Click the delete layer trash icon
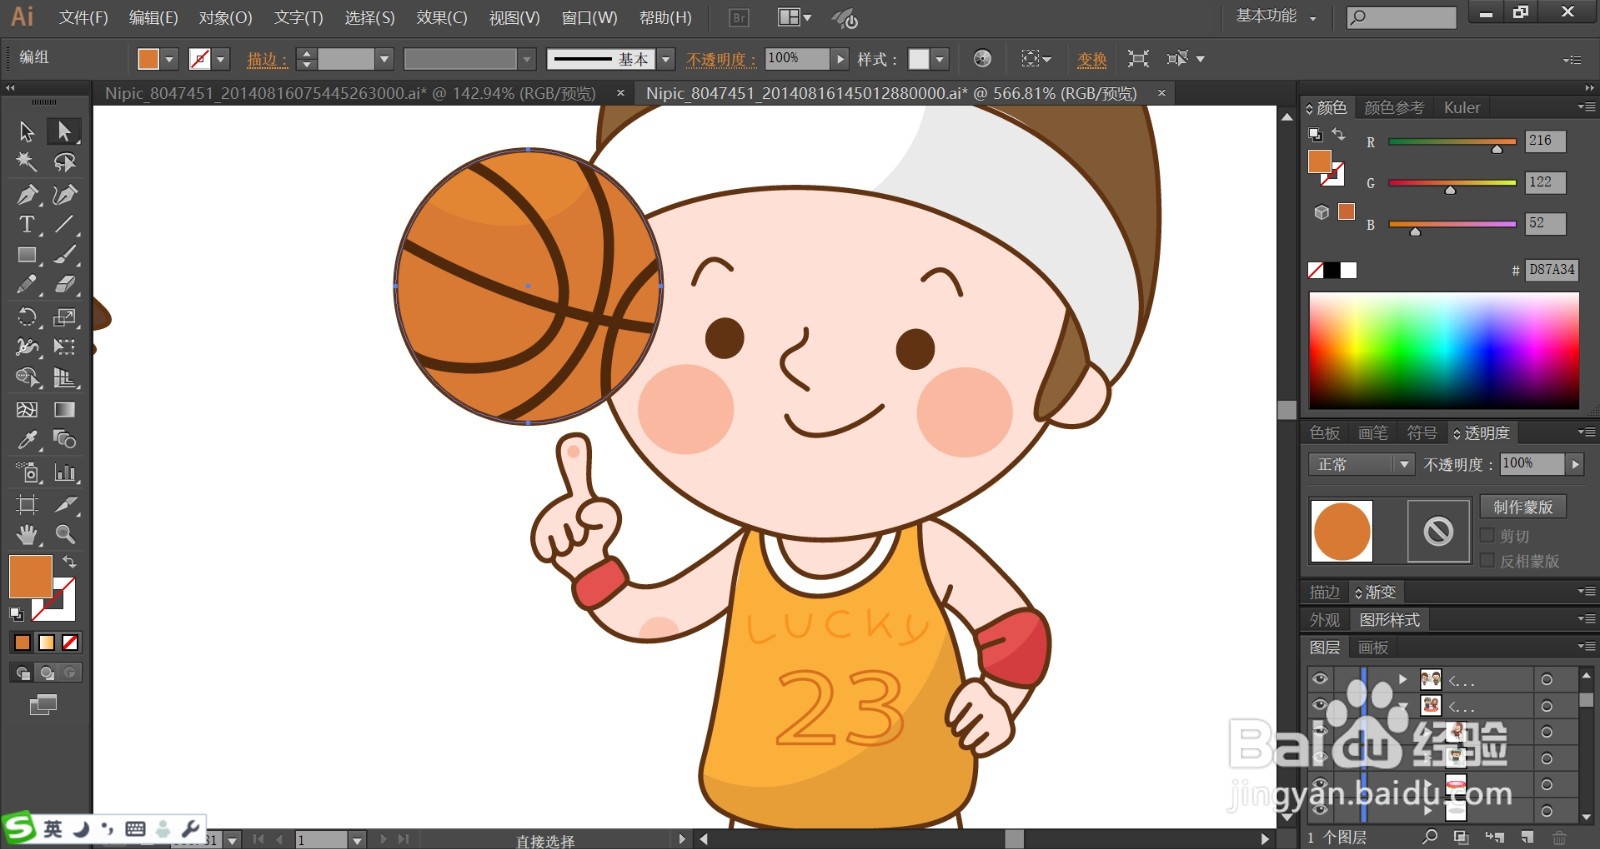 pyautogui.click(x=1559, y=837)
